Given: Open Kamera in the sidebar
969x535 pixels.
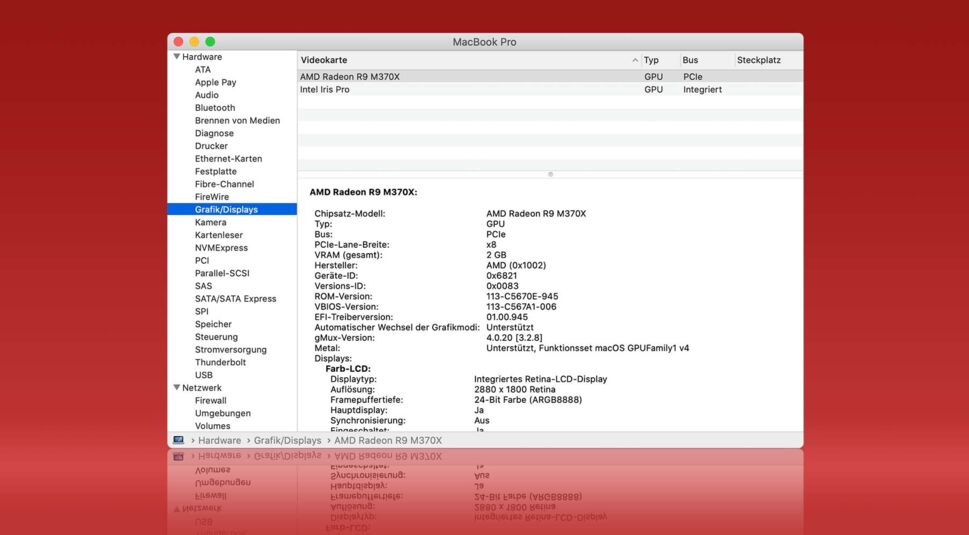Looking at the screenshot, I should click(x=210, y=222).
